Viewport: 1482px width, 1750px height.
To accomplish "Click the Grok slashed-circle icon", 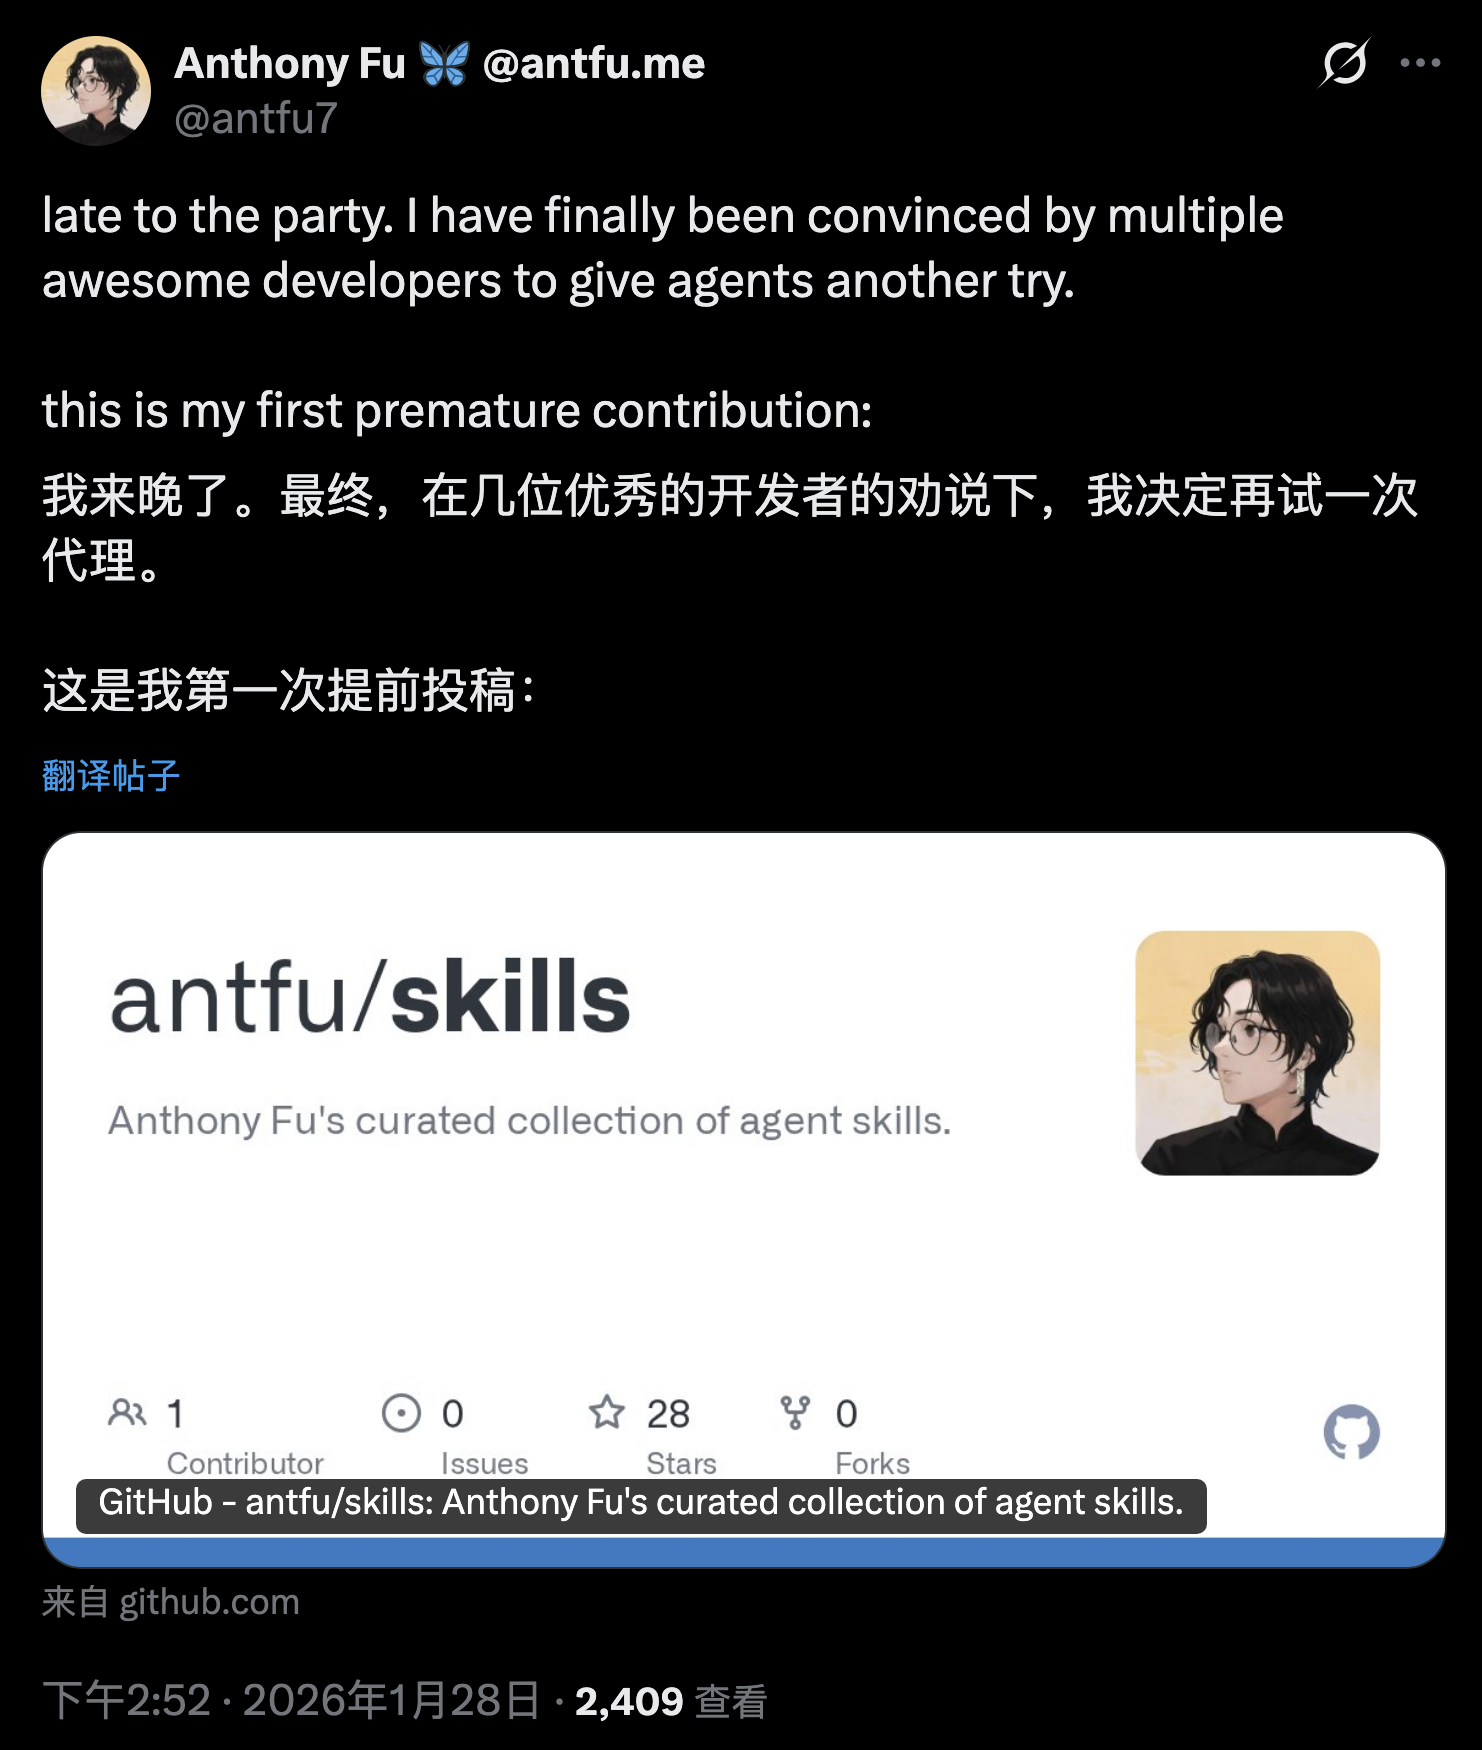I will [1344, 63].
